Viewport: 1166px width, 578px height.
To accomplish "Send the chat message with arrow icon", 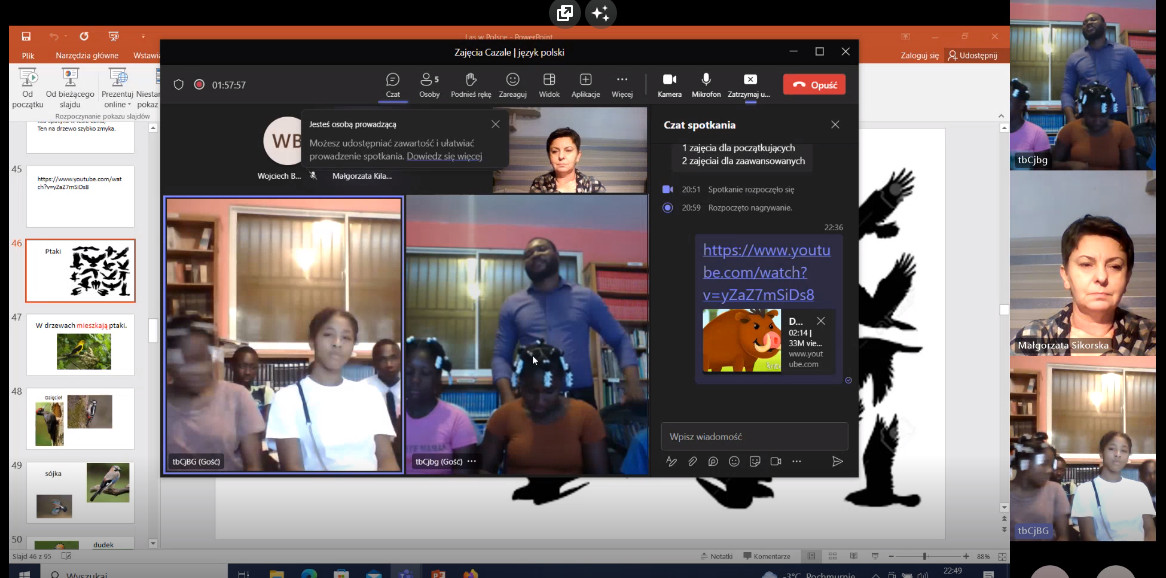I will [837, 461].
